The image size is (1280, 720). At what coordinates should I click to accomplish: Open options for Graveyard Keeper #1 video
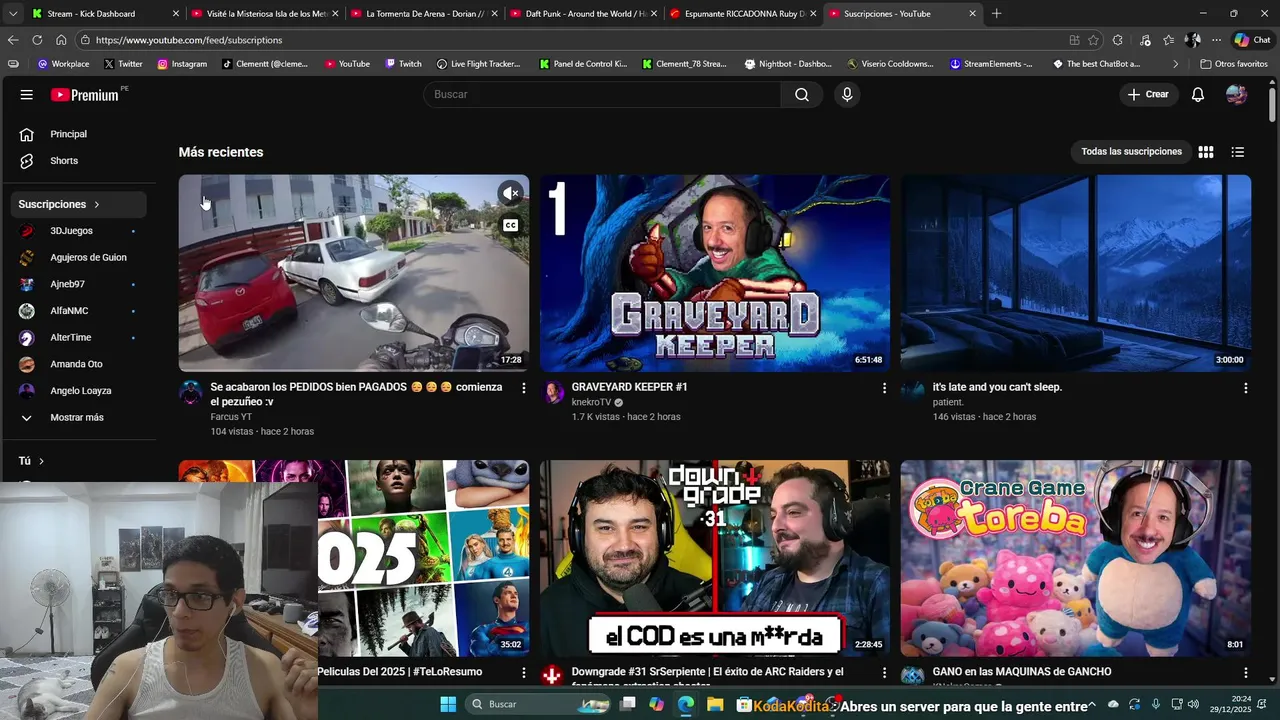(x=884, y=388)
